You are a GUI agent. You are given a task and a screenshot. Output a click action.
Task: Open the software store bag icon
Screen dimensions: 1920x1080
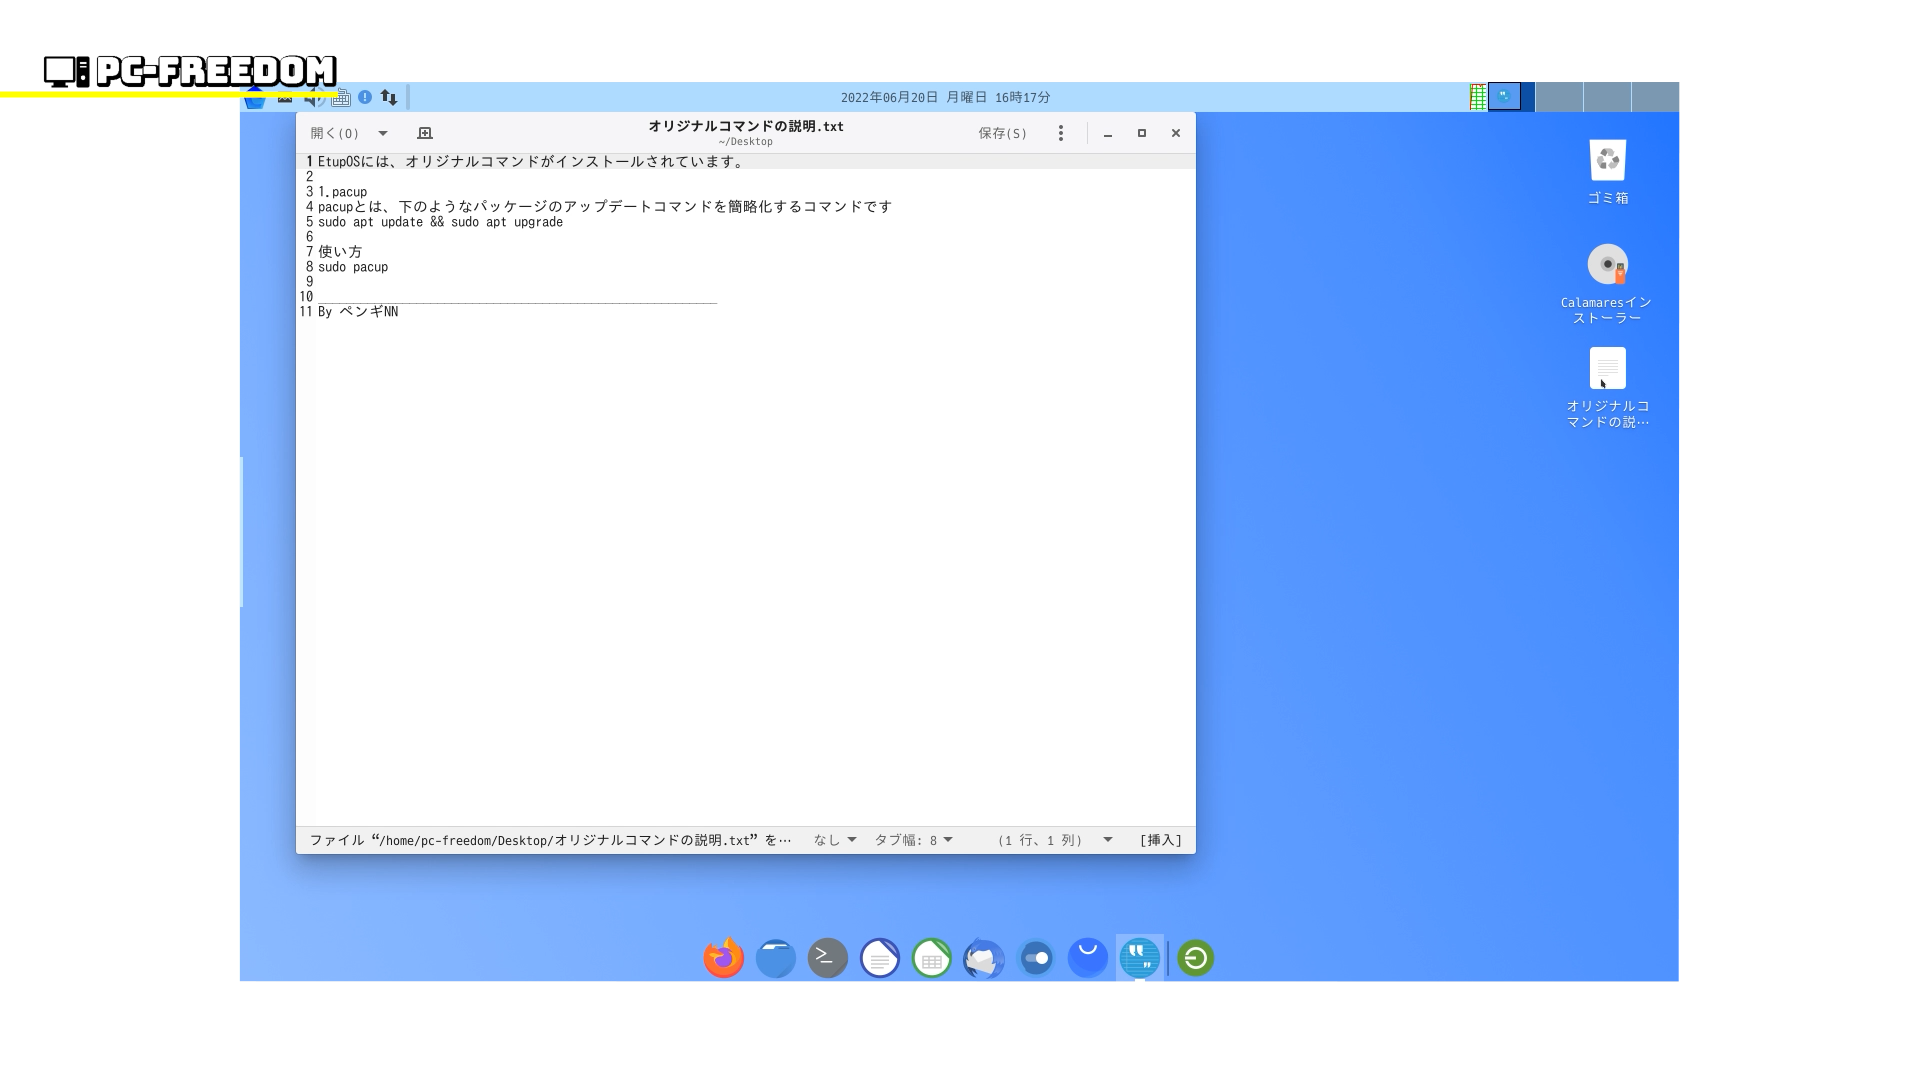pos(1088,958)
